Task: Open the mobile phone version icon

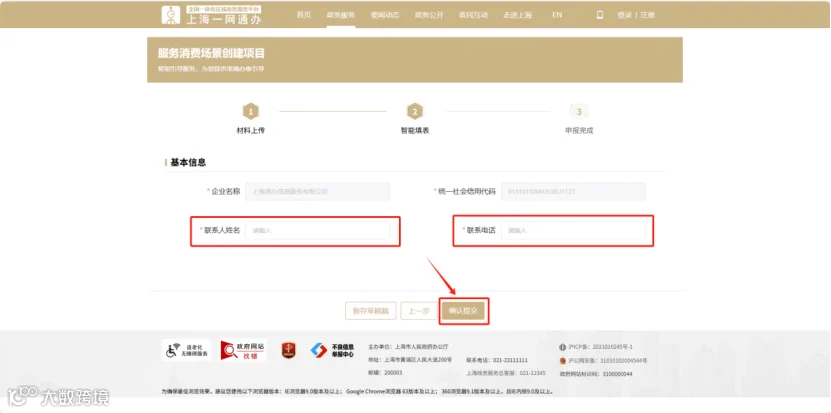Action: point(600,15)
